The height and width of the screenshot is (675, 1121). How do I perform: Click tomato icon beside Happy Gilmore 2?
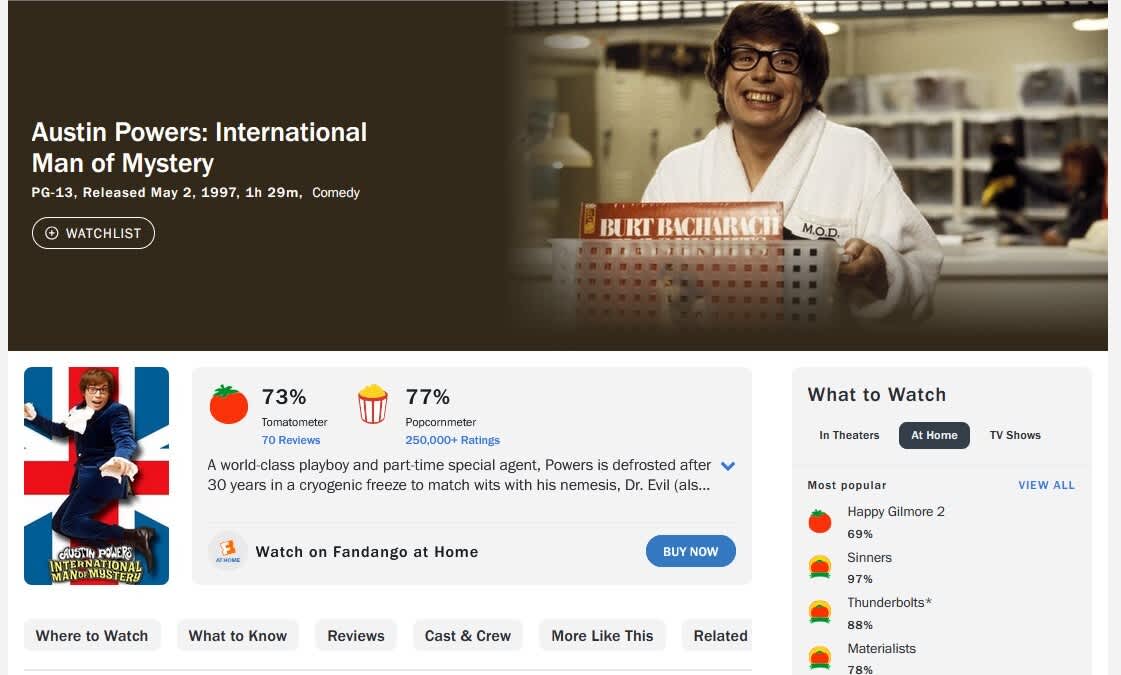820,521
